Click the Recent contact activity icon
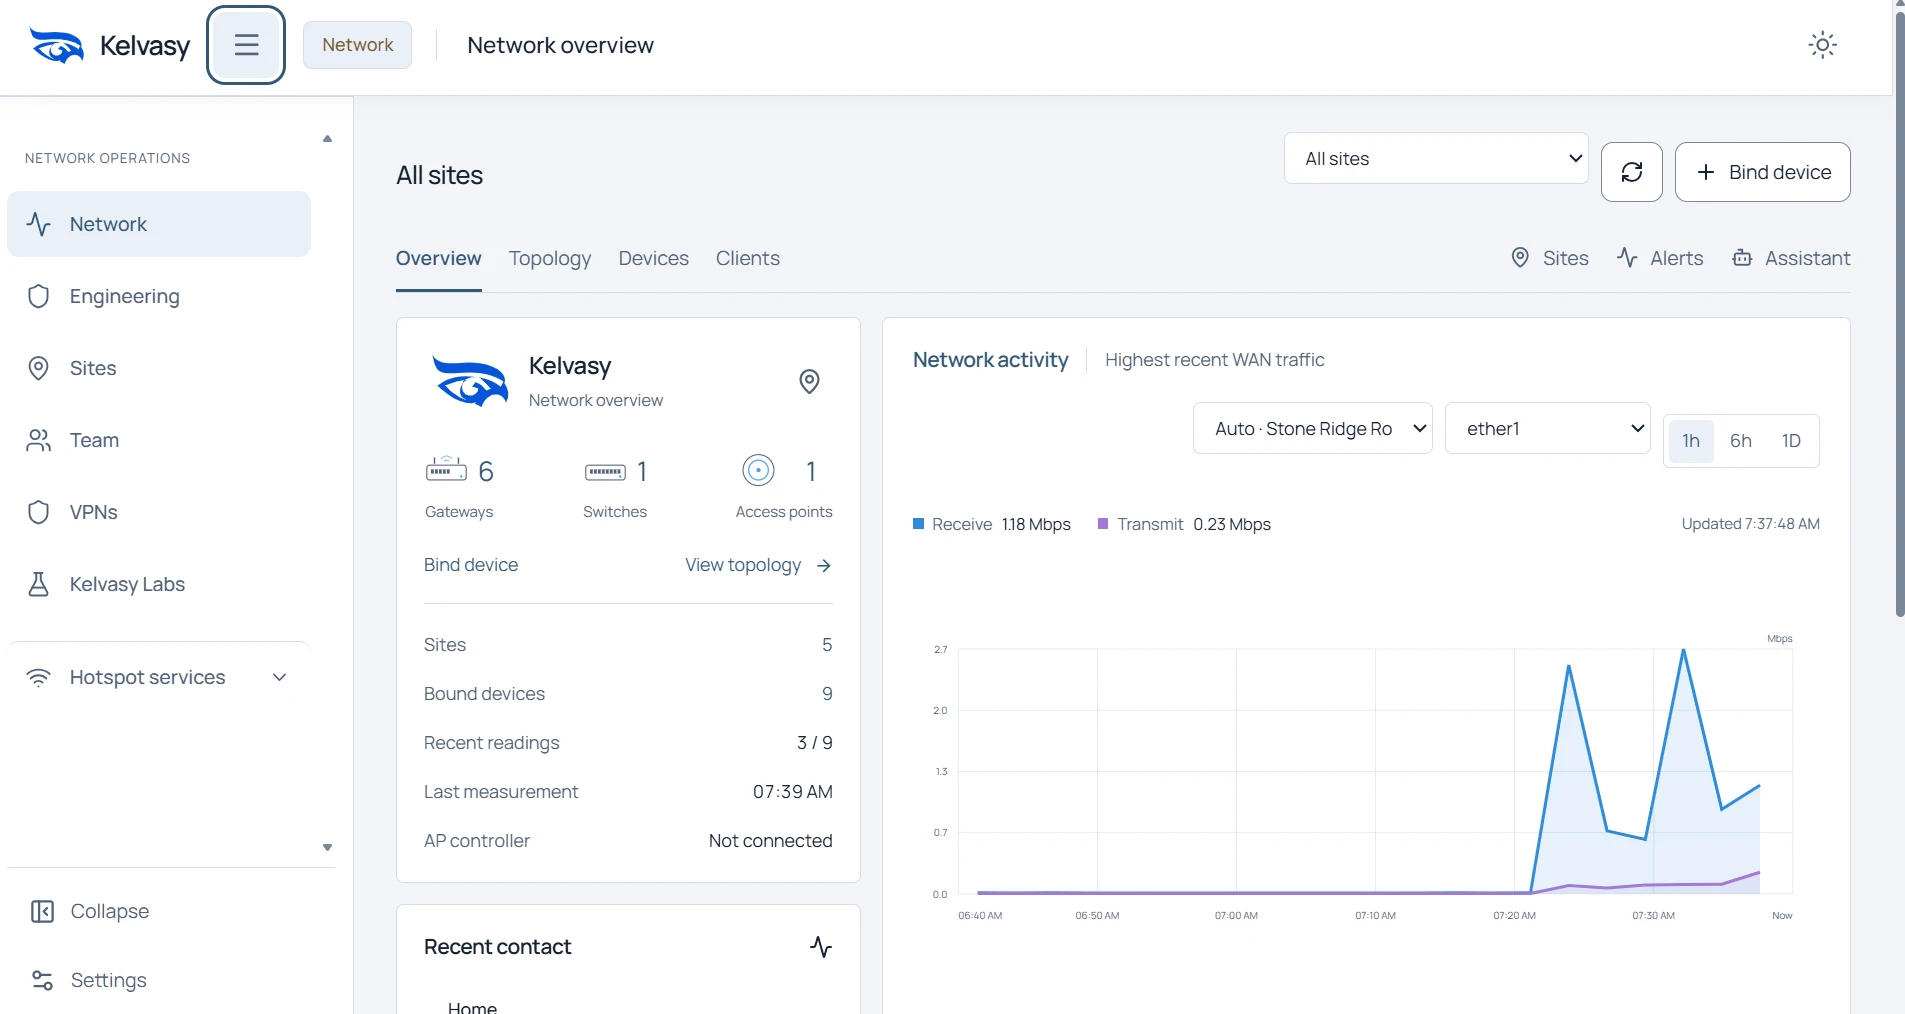The image size is (1905, 1014). coord(821,947)
